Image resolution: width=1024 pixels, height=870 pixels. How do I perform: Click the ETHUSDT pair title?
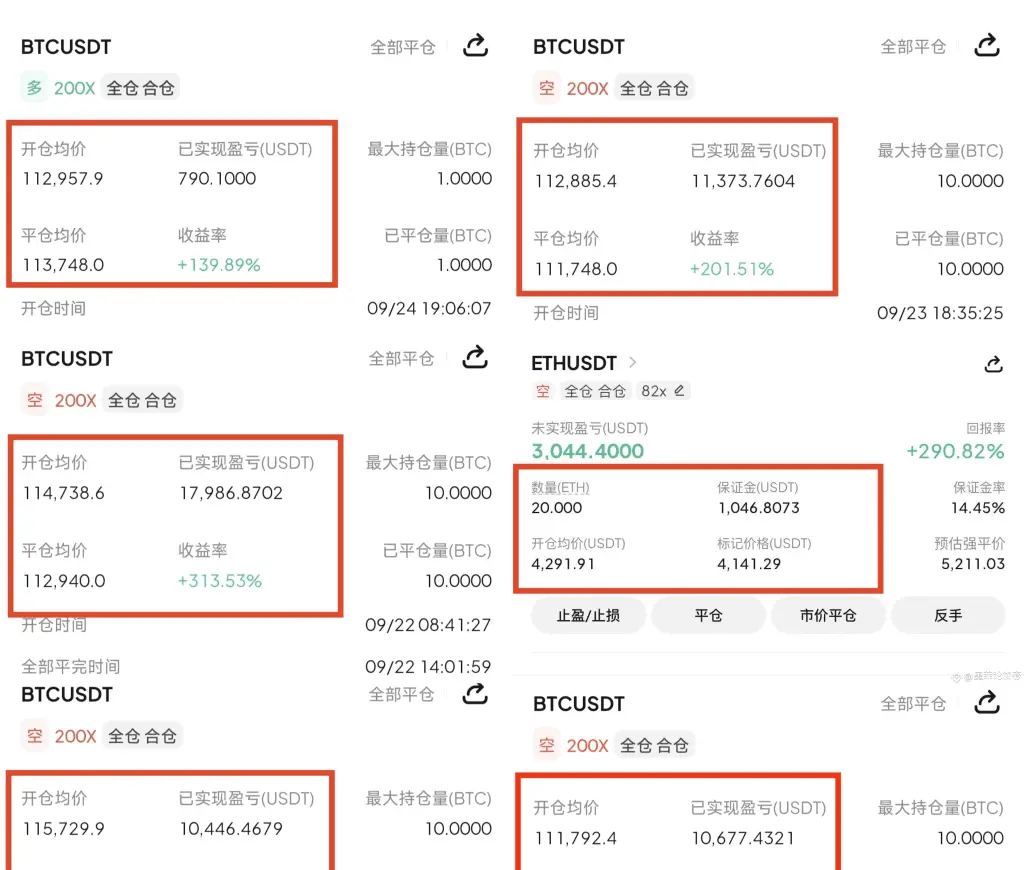tap(573, 362)
